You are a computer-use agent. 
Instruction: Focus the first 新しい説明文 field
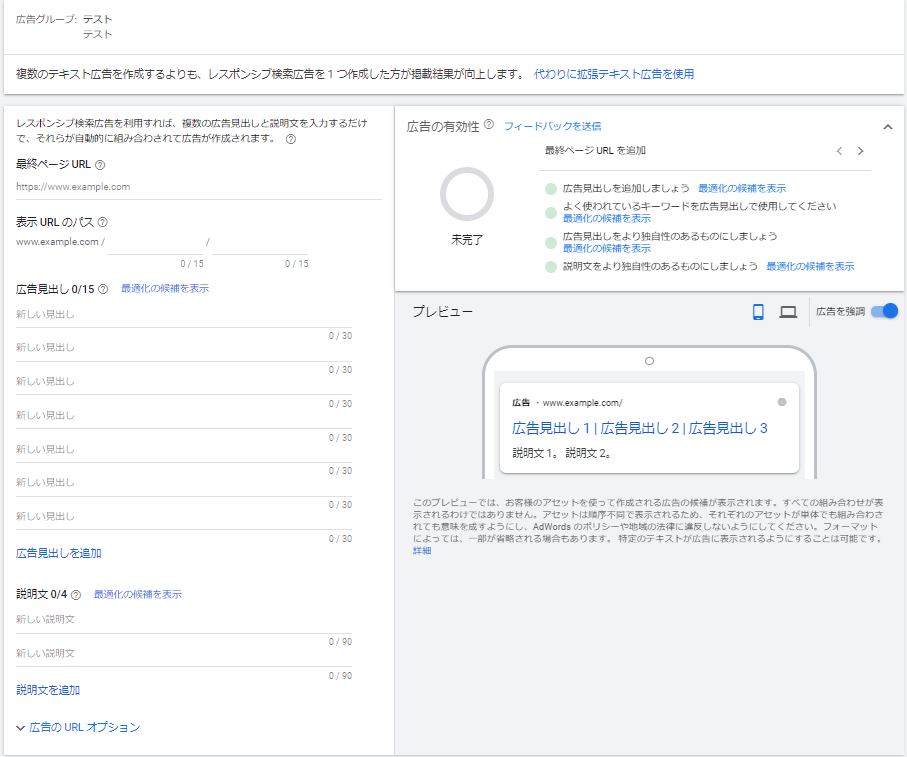[x=183, y=621]
